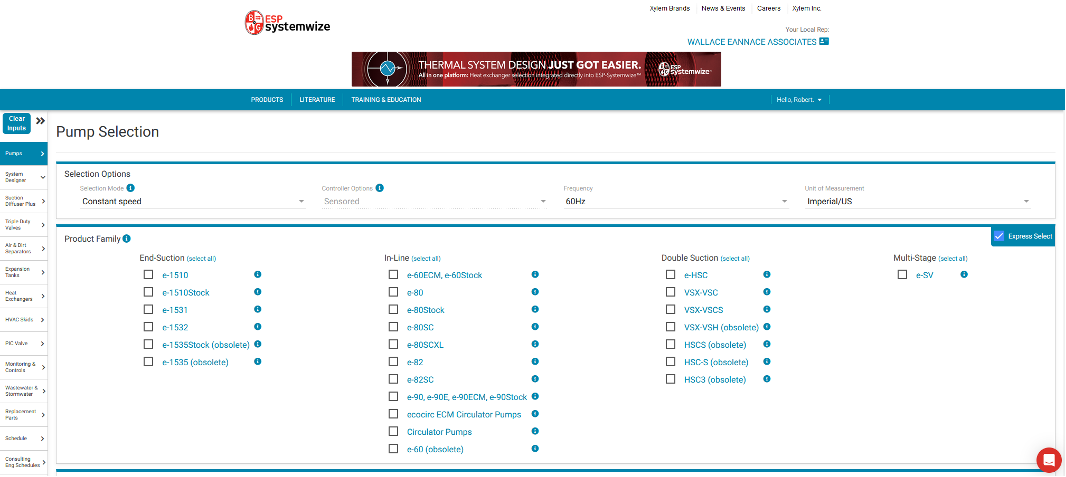Viewport: 1066px width, 477px height.
Task: Open Heat Exchangers in the sidebar
Action: (23, 298)
